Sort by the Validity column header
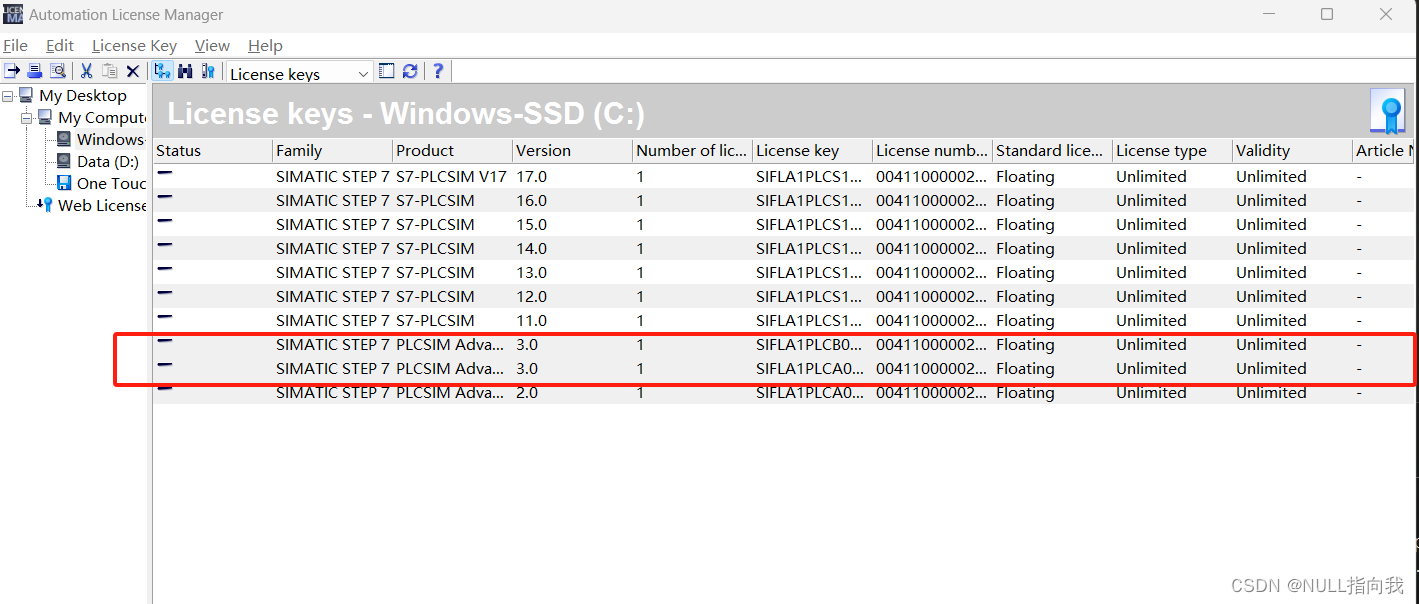The height and width of the screenshot is (604, 1419). tap(1292, 151)
